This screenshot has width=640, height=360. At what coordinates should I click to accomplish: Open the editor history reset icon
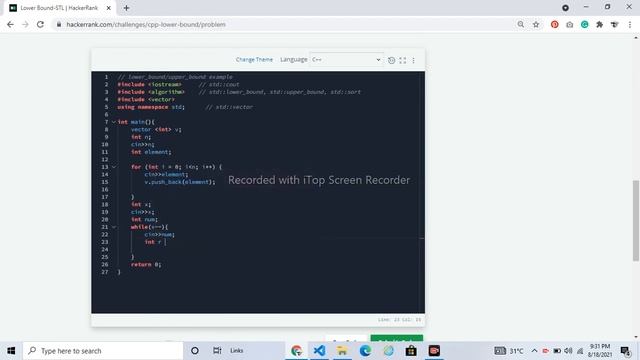click(391, 60)
